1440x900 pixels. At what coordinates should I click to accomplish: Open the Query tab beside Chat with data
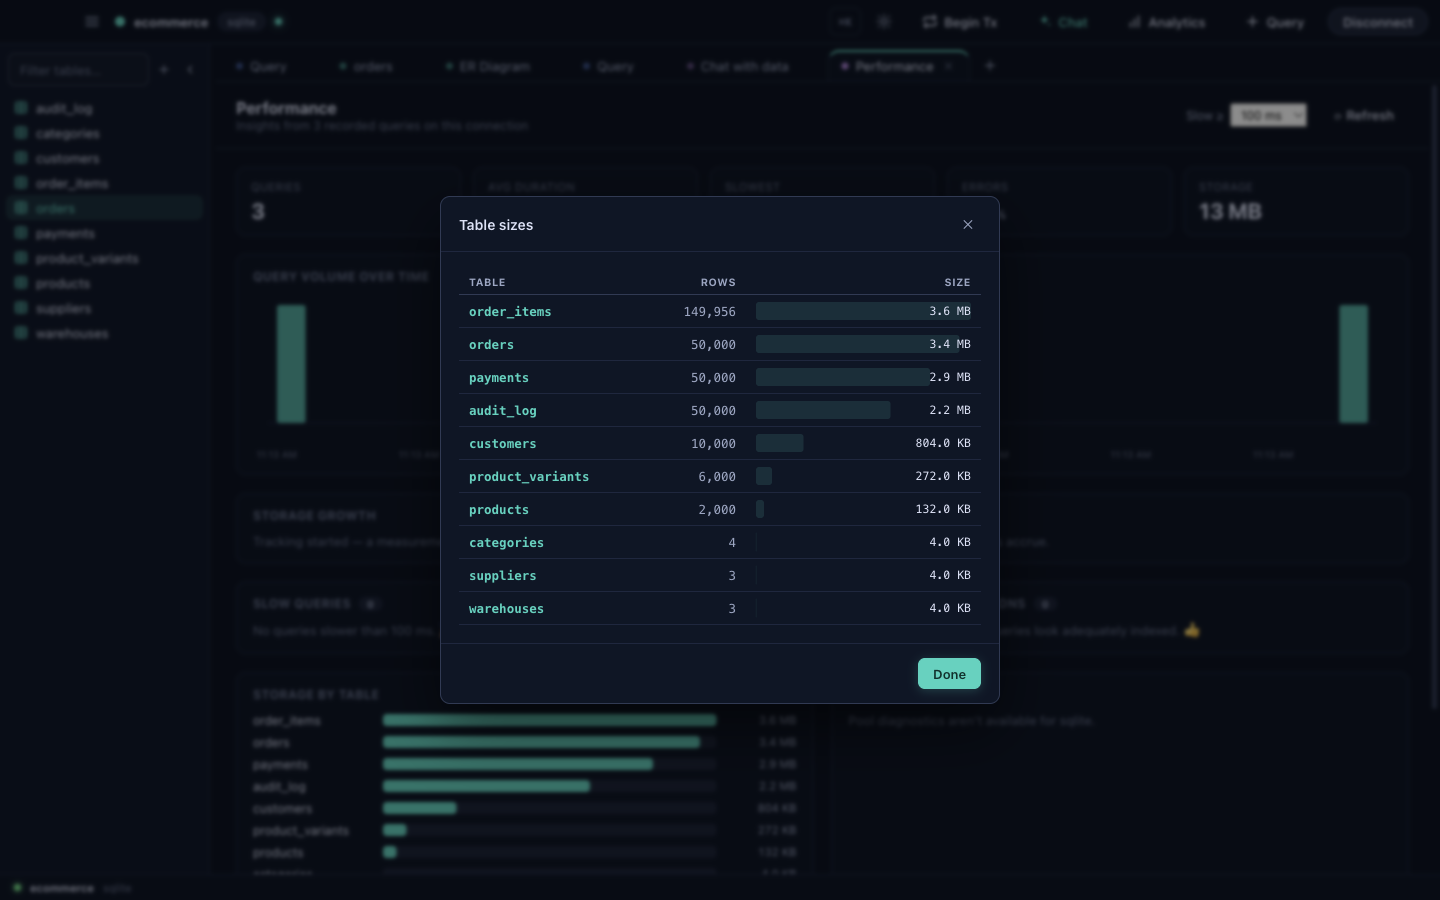608,66
